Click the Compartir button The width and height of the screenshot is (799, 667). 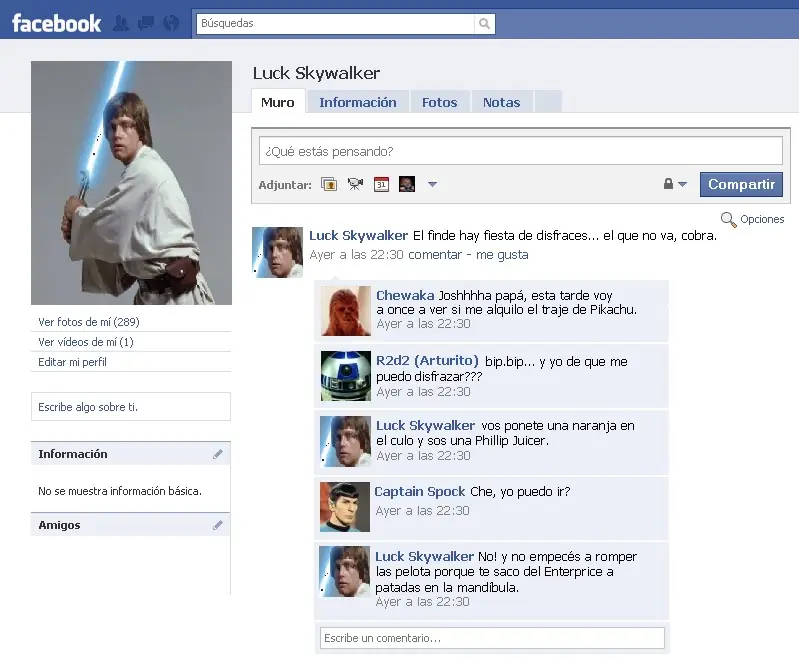coord(741,184)
